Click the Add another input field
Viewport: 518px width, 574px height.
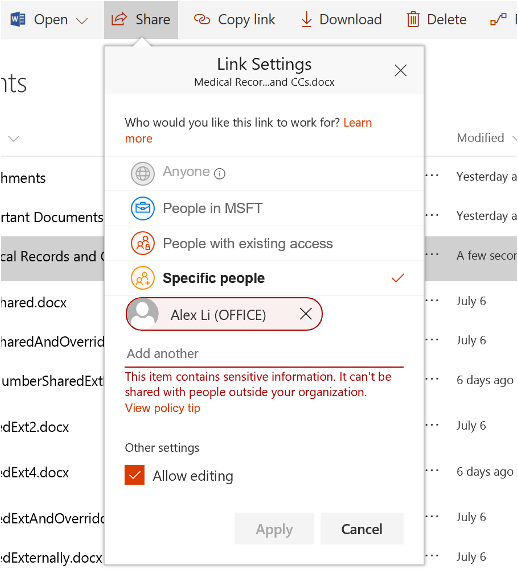[x=264, y=354]
